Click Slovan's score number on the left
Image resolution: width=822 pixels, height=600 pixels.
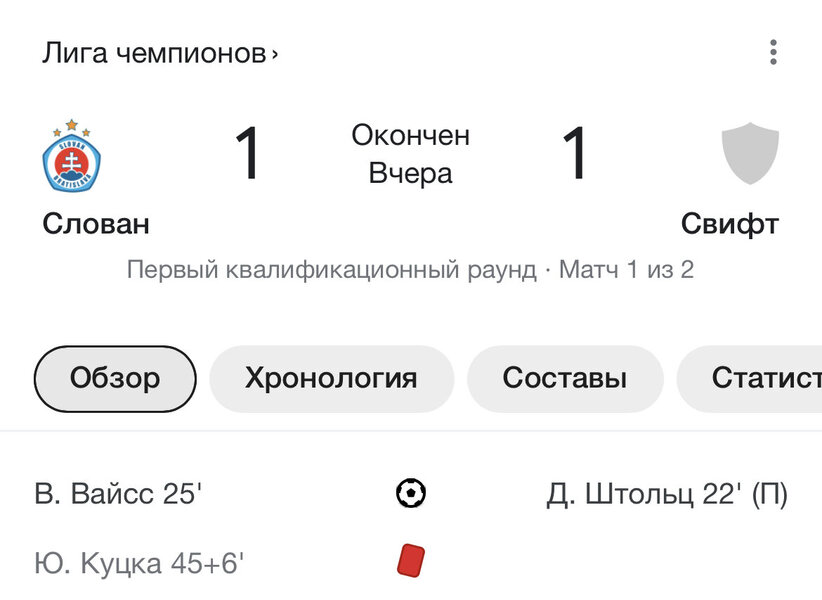pos(248,154)
